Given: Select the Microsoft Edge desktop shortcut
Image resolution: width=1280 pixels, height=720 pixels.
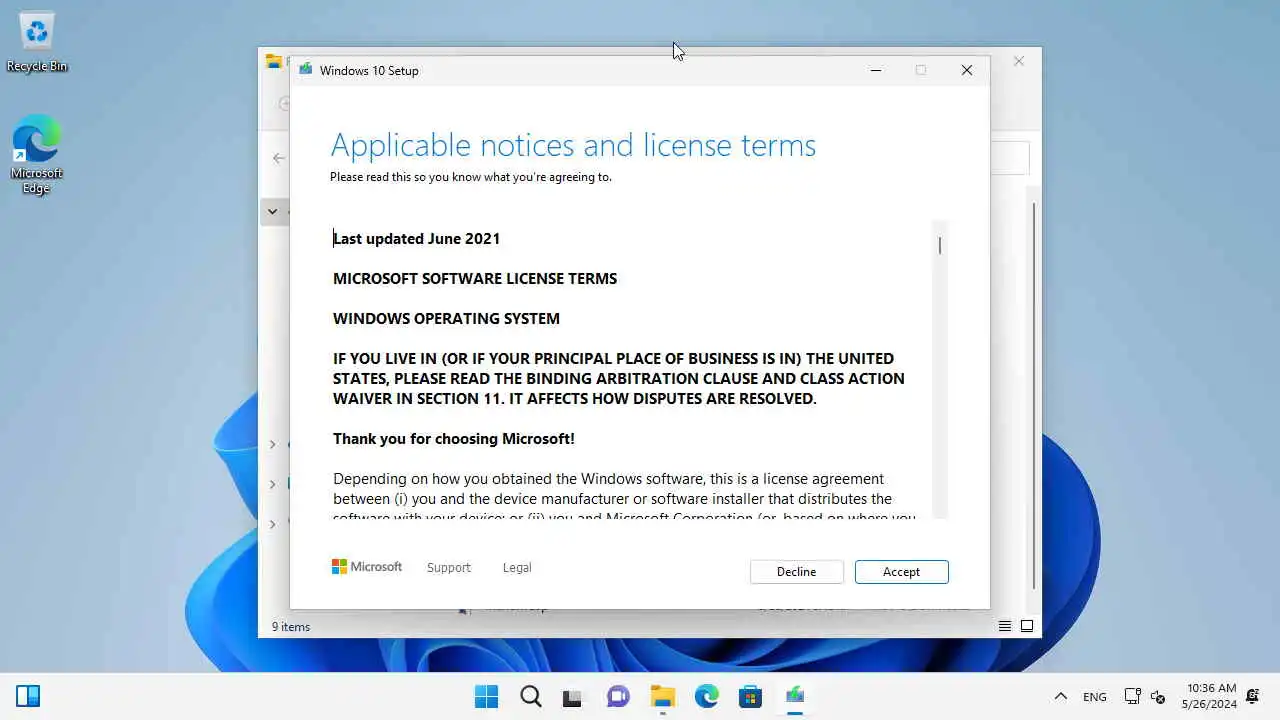Looking at the screenshot, I should coord(36,155).
